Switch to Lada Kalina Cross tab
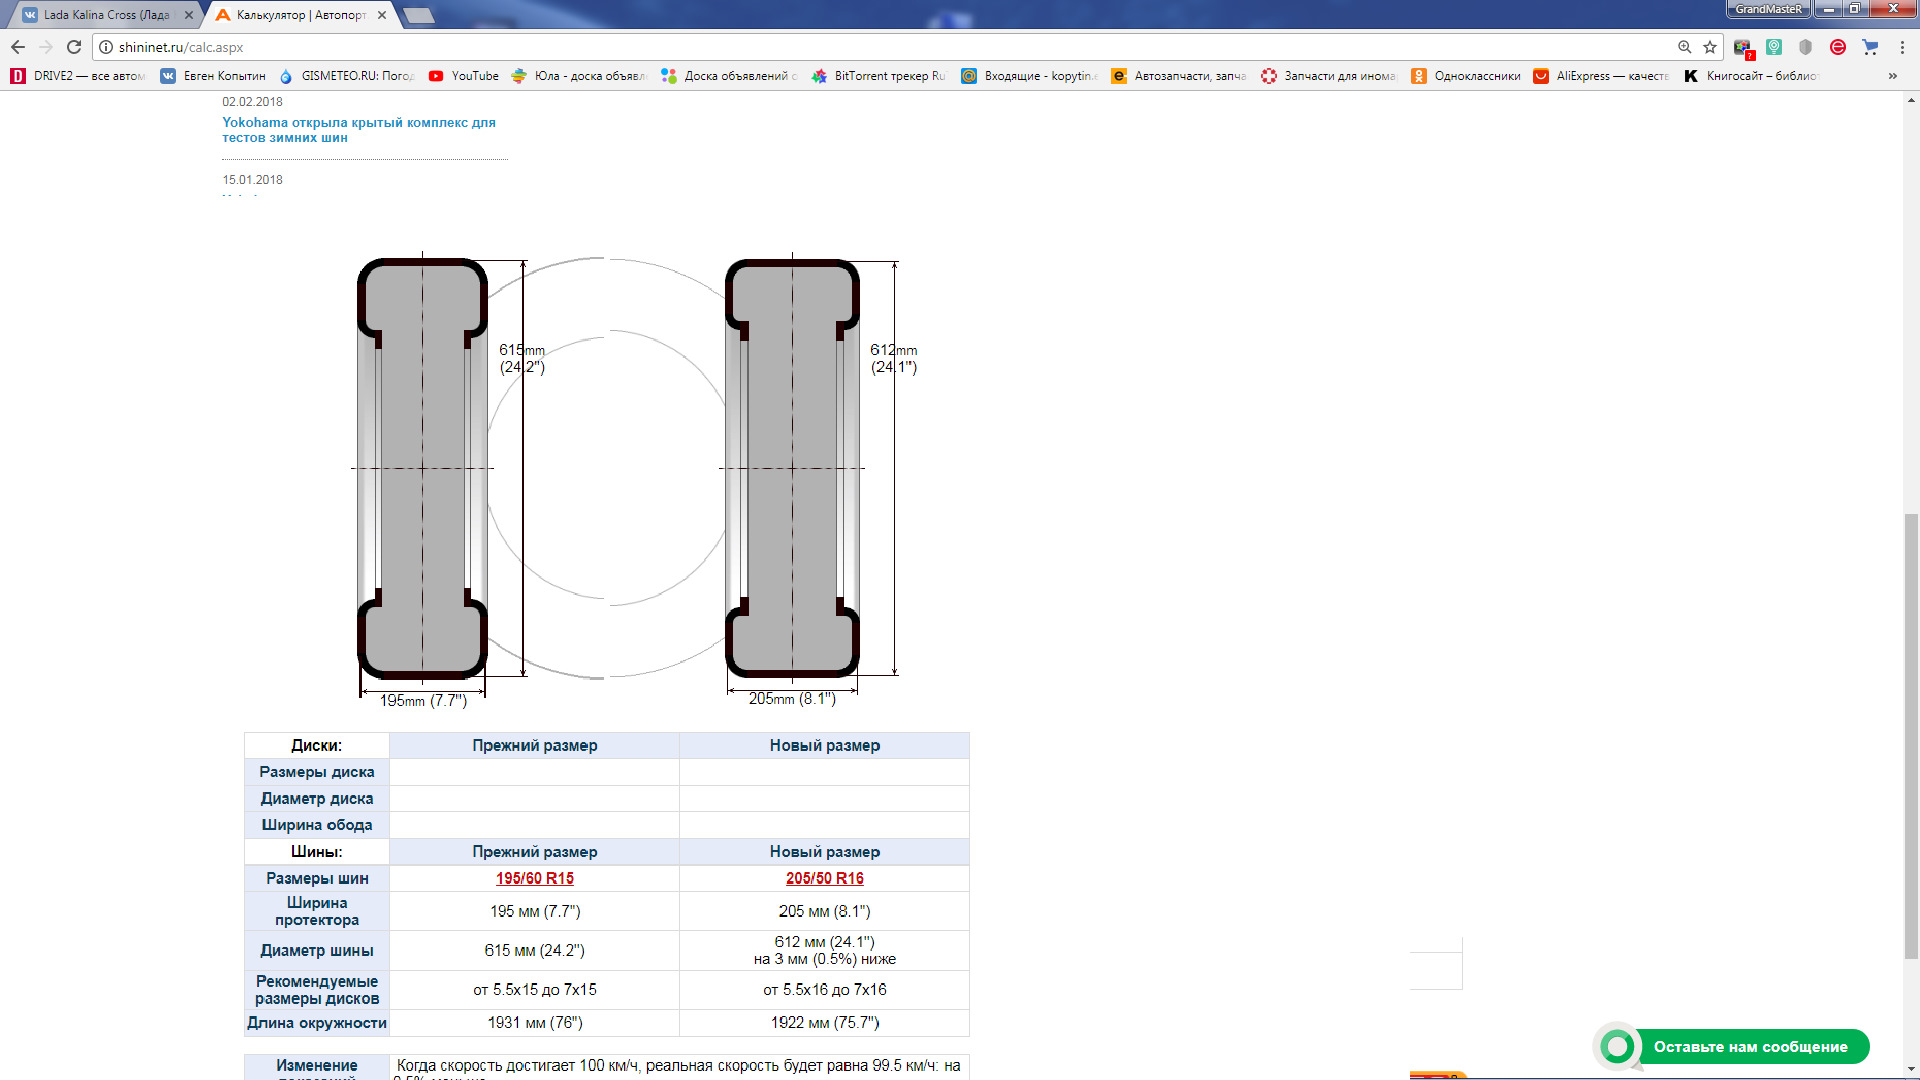The height and width of the screenshot is (1080, 1920). [x=105, y=15]
